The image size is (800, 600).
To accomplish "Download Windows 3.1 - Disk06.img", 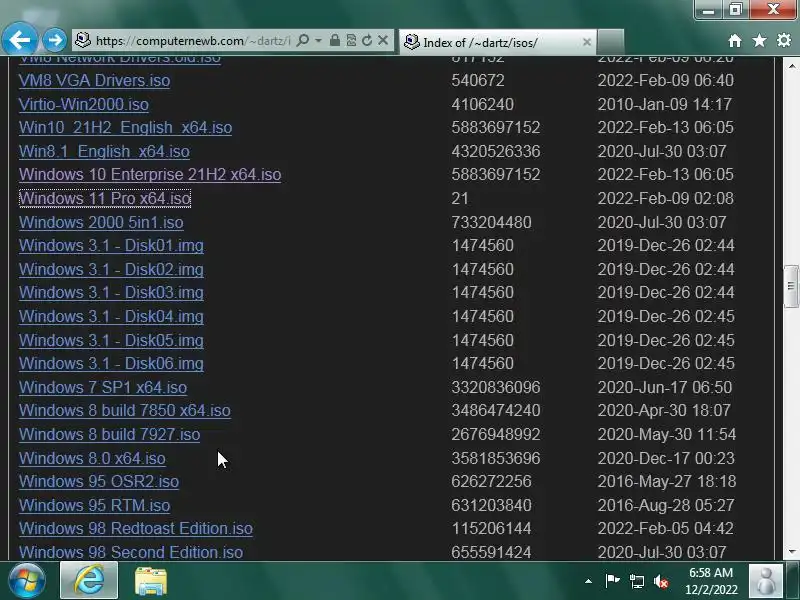I will coord(111,363).
